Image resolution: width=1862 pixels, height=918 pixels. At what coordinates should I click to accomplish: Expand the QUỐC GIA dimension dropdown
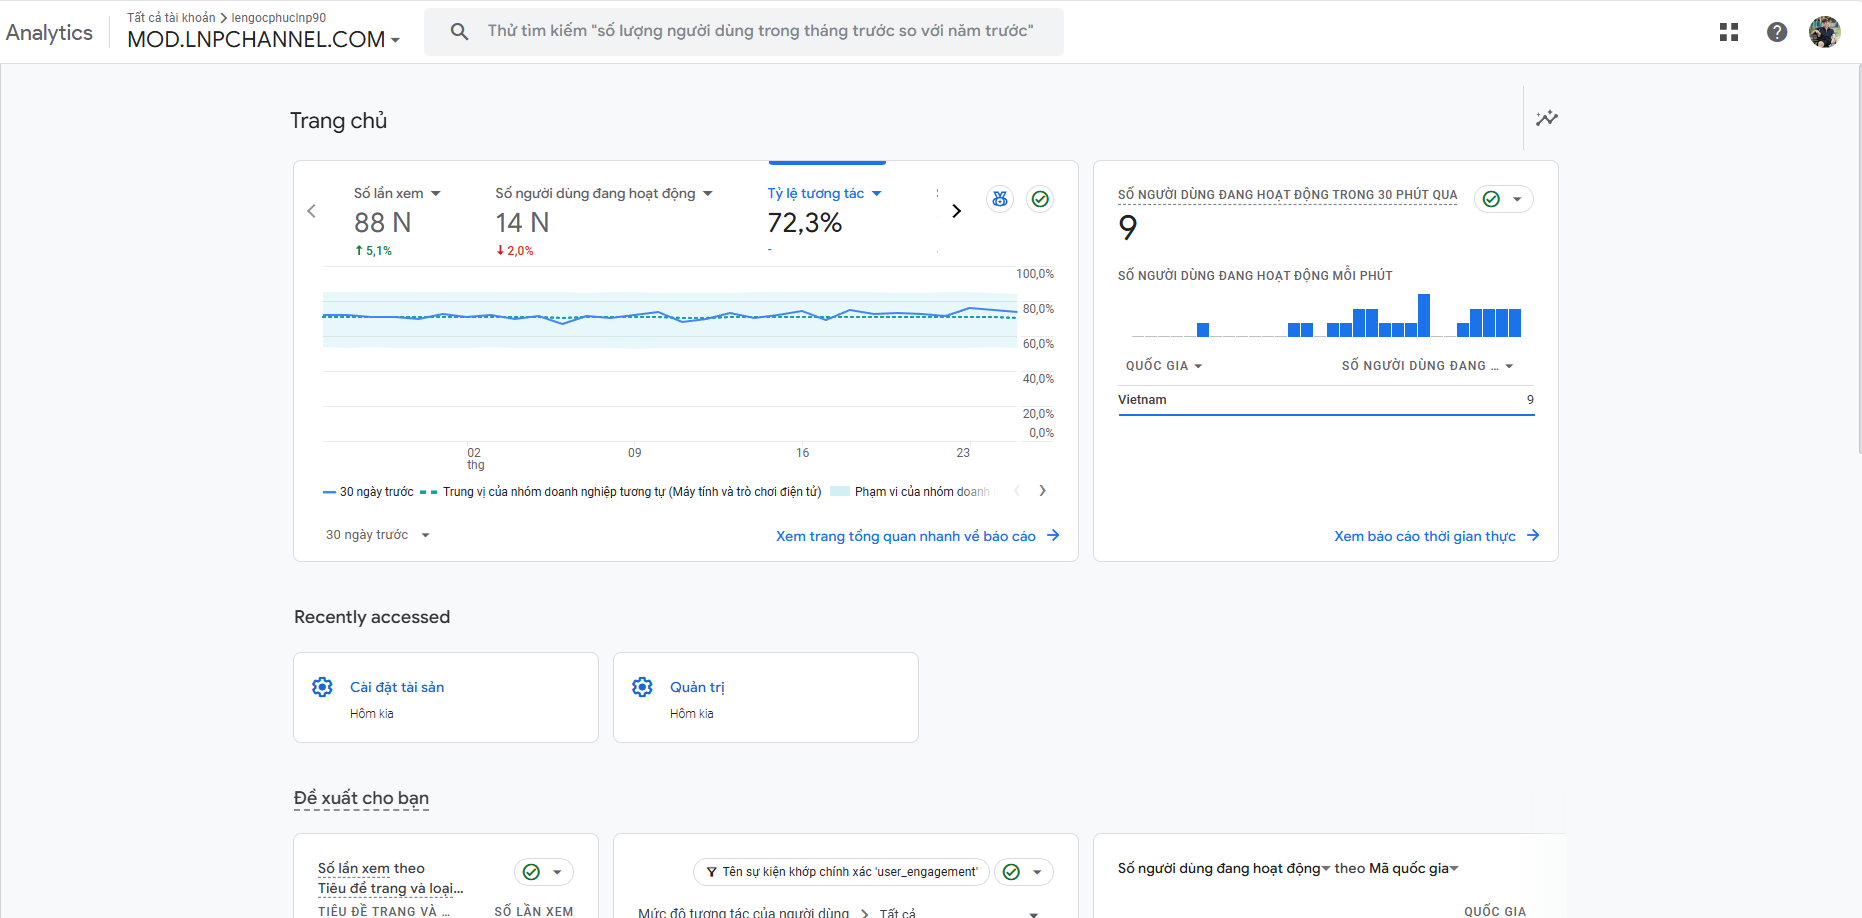click(x=1164, y=366)
